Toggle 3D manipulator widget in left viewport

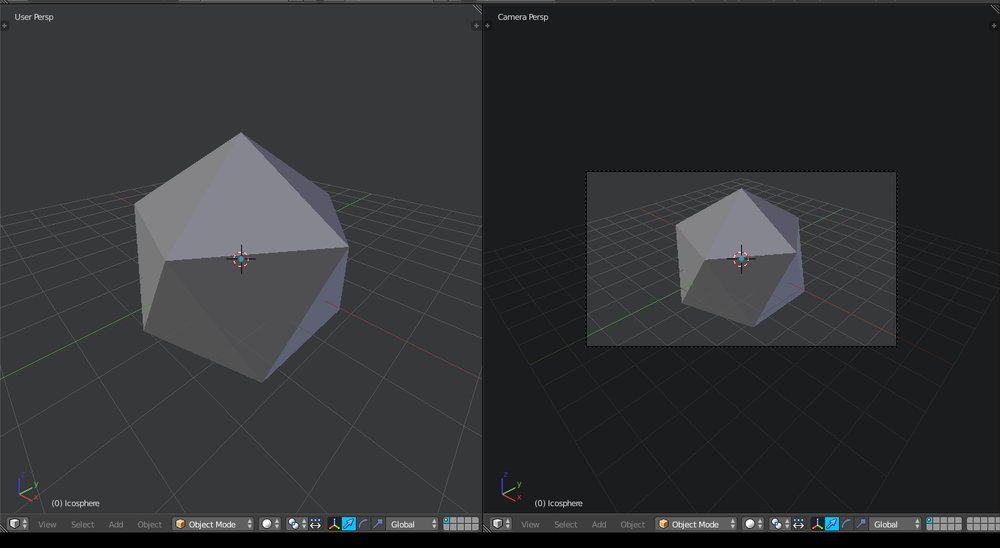tap(334, 524)
